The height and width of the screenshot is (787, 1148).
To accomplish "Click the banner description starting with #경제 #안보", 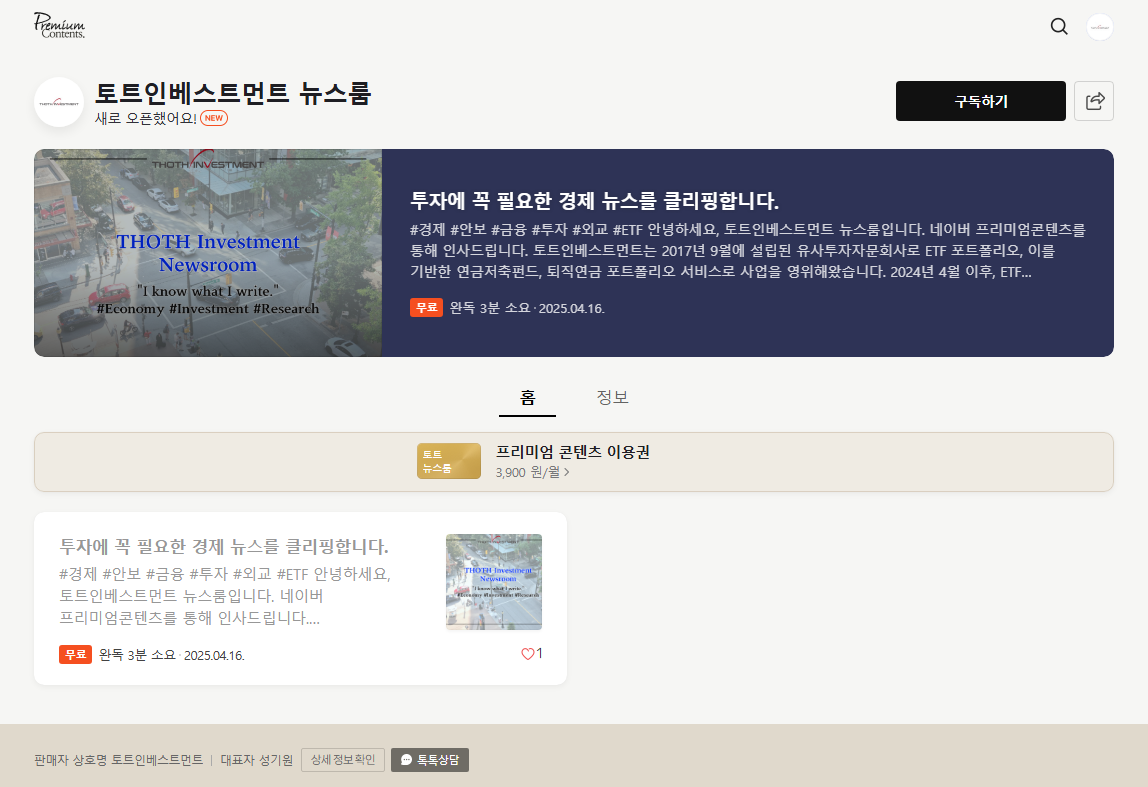I will tap(748, 251).
